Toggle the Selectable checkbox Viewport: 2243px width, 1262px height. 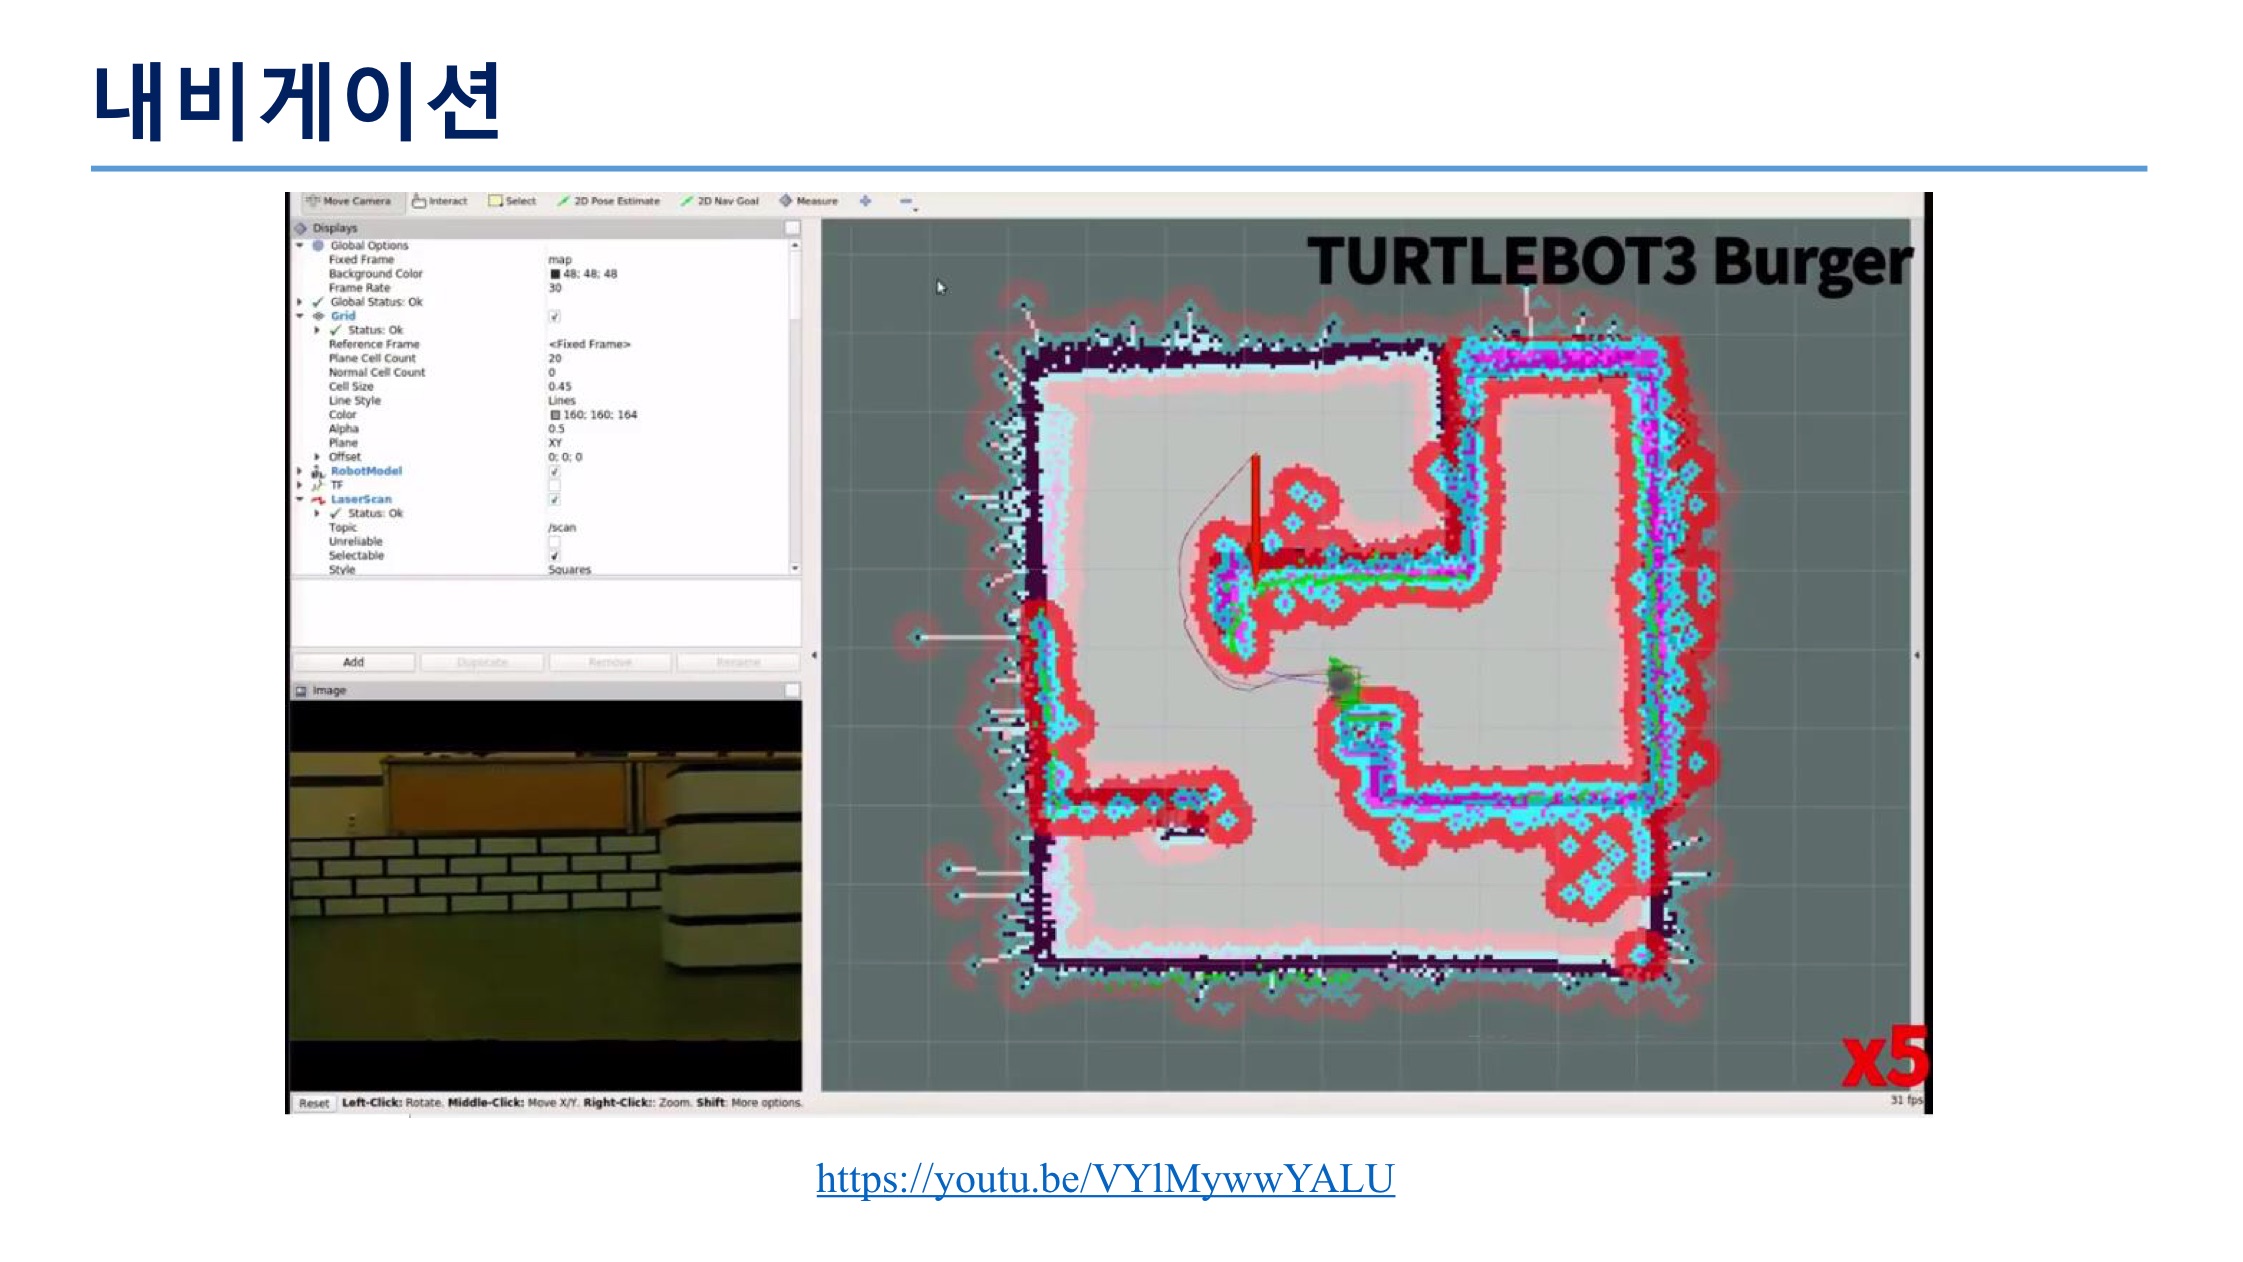coord(554,556)
